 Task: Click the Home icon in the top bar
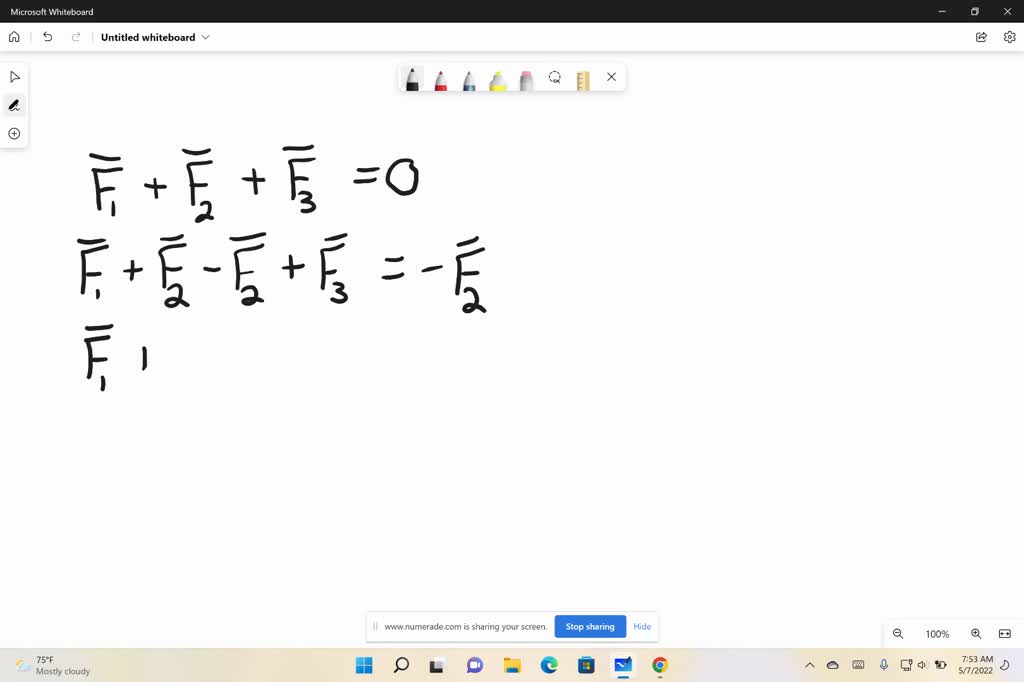click(x=14, y=36)
